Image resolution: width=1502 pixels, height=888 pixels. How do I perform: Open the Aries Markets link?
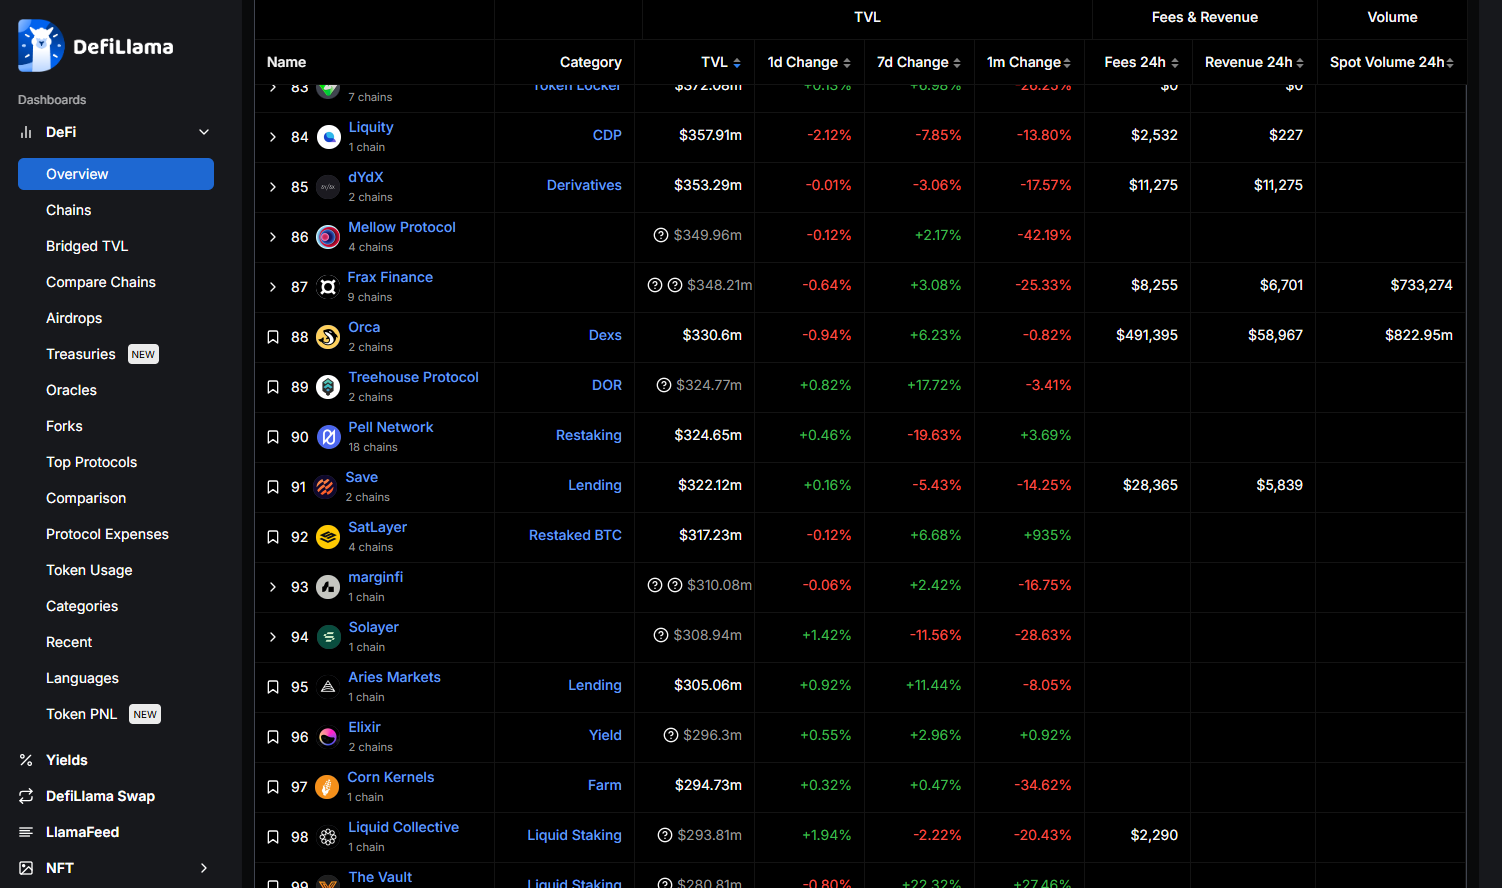click(x=394, y=677)
